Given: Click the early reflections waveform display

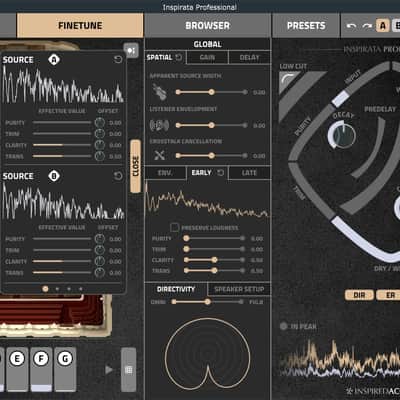Looking at the screenshot, I should coord(207,200).
